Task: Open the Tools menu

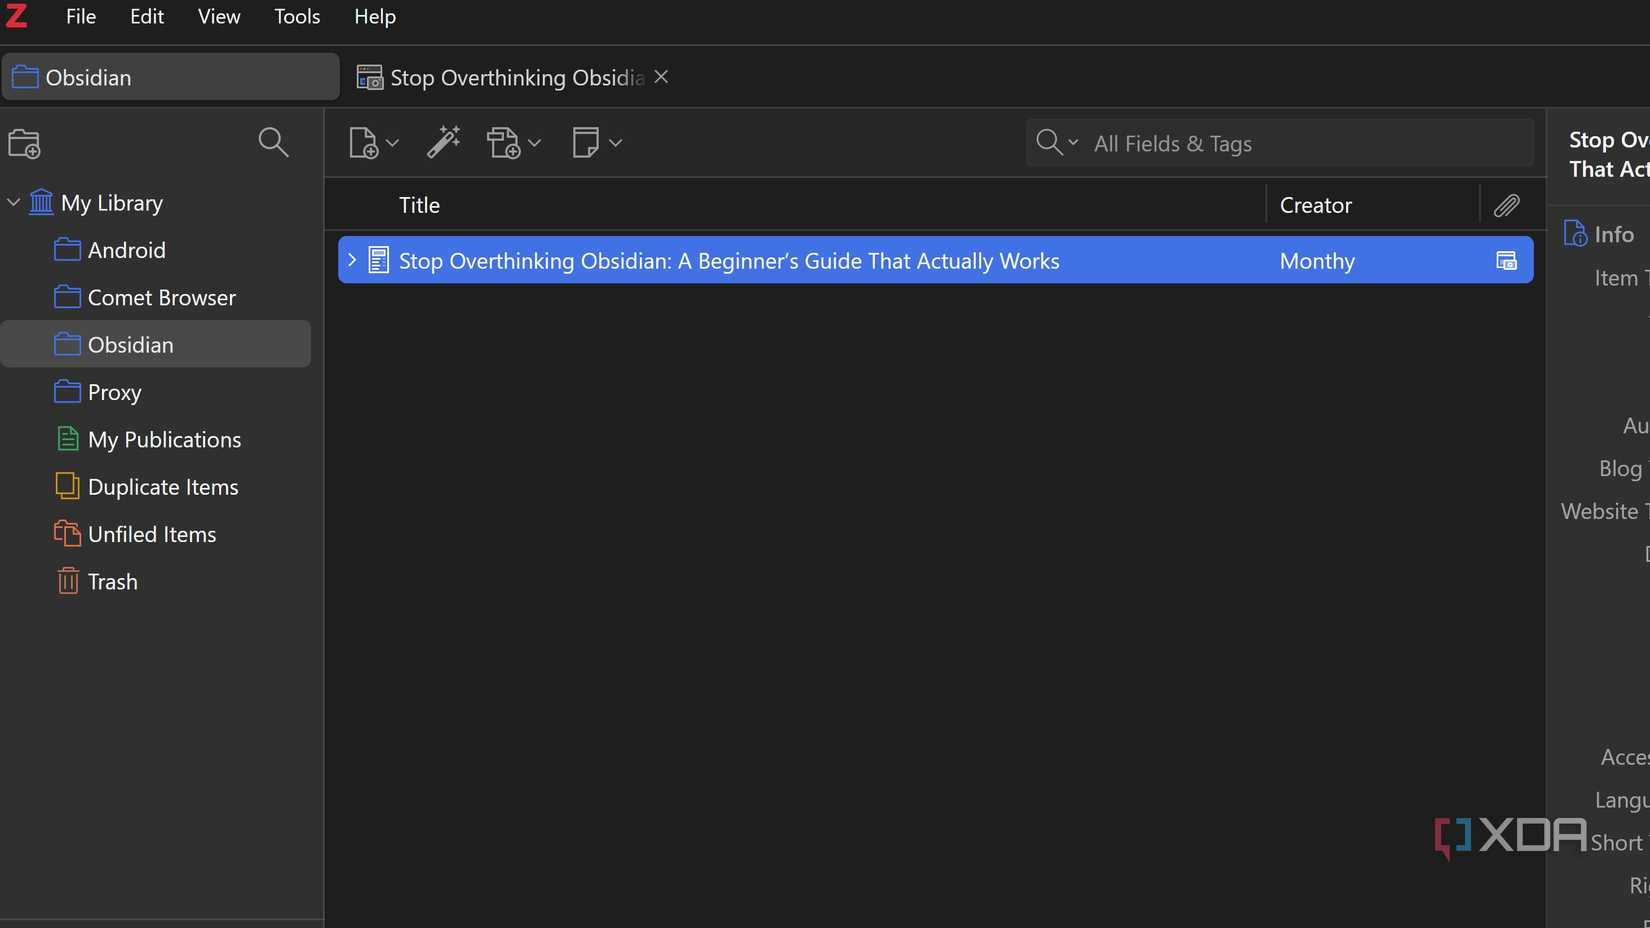Action: [x=296, y=16]
